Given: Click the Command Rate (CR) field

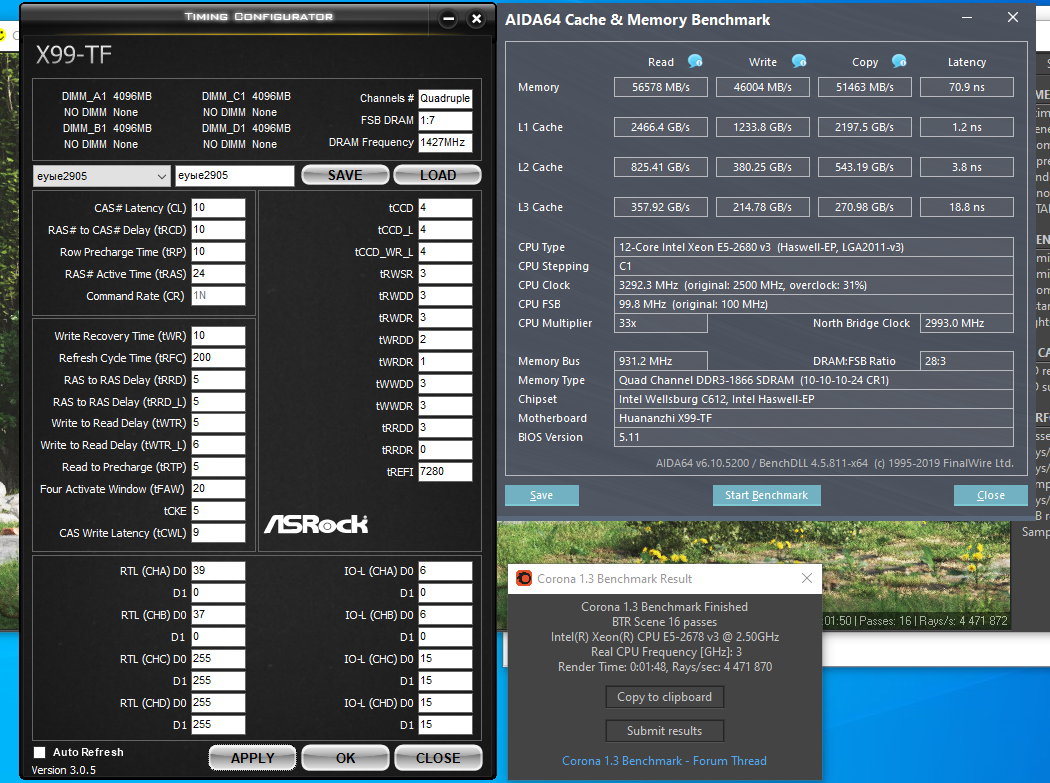Looking at the screenshot, I should tap(218, 296).
